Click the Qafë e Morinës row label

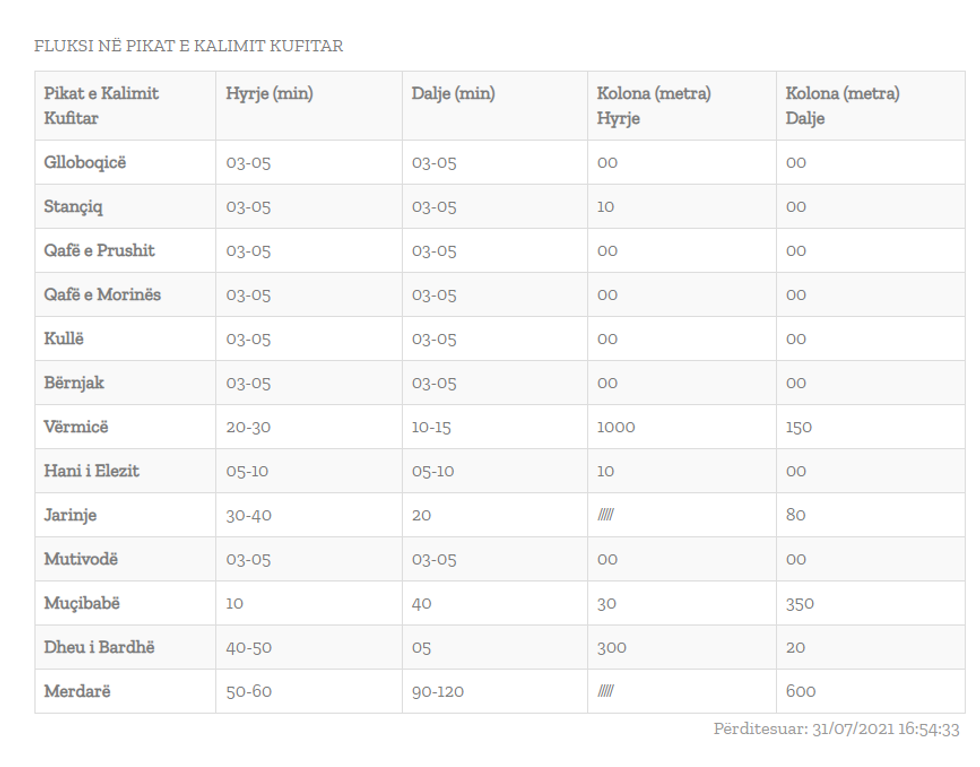pyautogui.click(x=102, y=295)
